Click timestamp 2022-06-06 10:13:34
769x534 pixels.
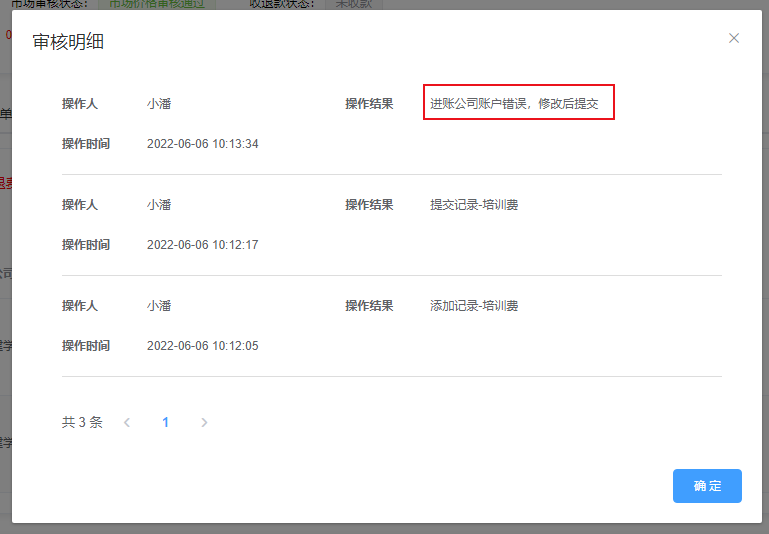[202, 144]
